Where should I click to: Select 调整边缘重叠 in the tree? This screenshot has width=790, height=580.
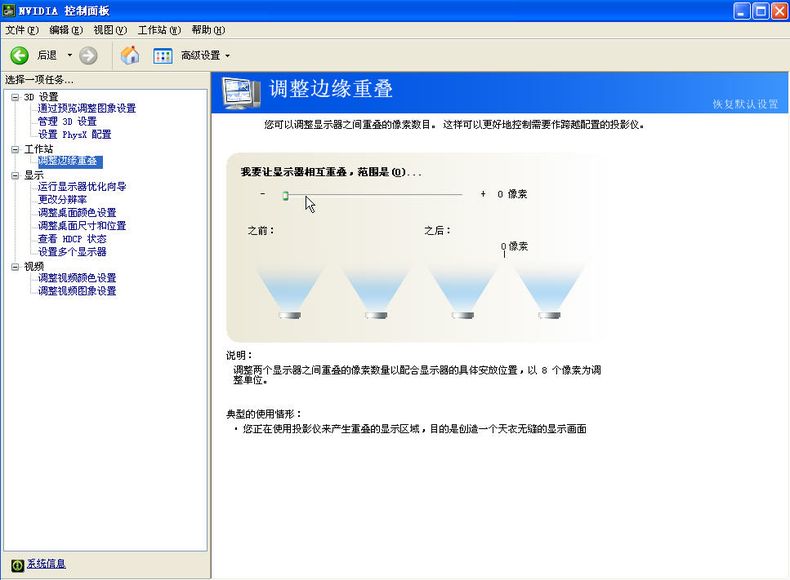[70, 161]
